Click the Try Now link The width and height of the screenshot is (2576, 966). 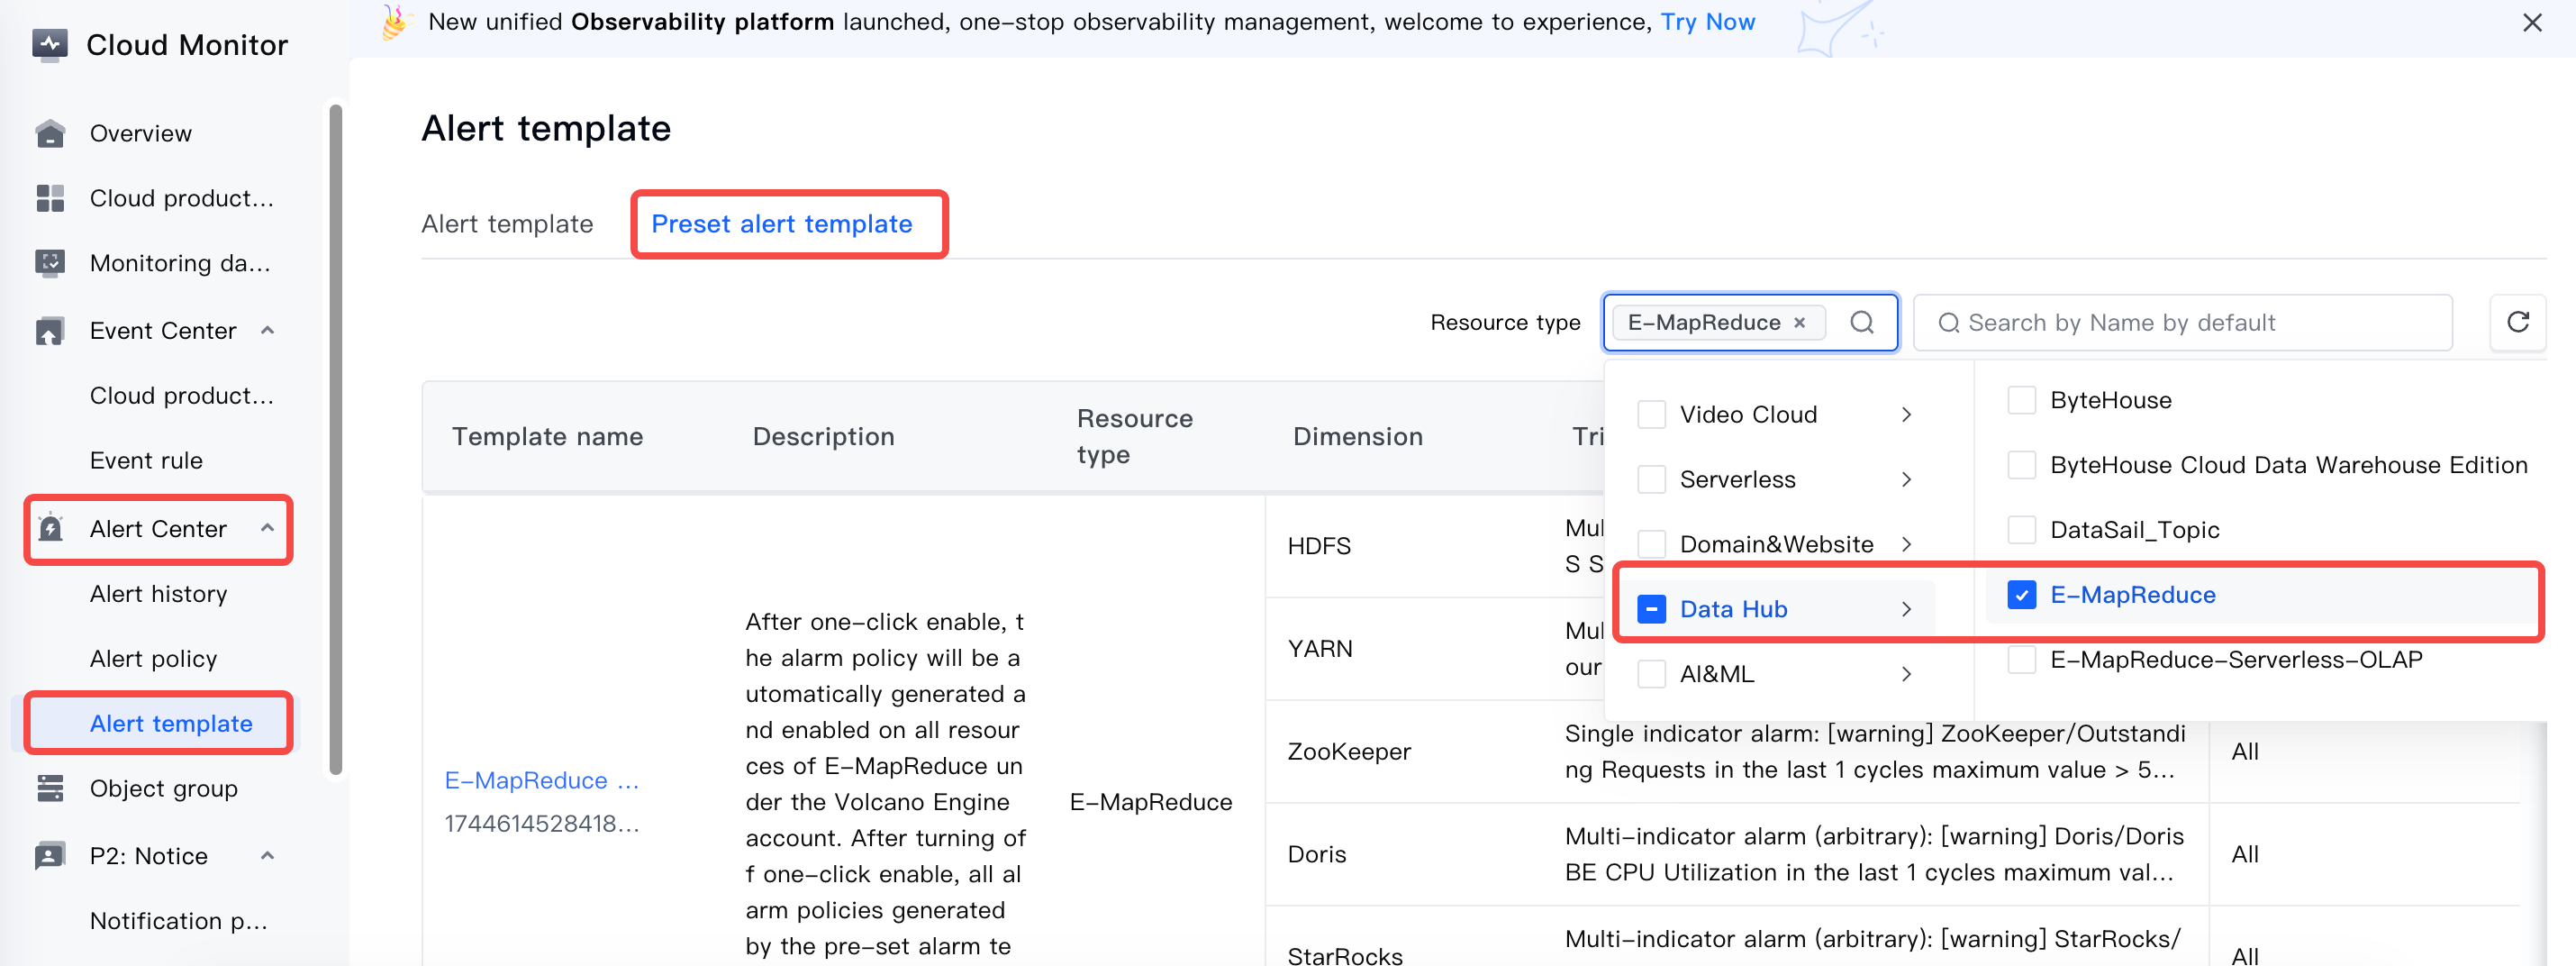[x=1707, y=22]
